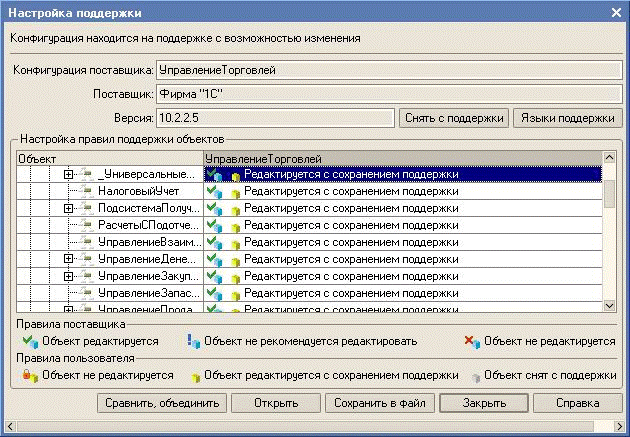
Task: Click the yellow cube 'редактируется с сохранением поддержки' legend icon
Action: (194, 376)
